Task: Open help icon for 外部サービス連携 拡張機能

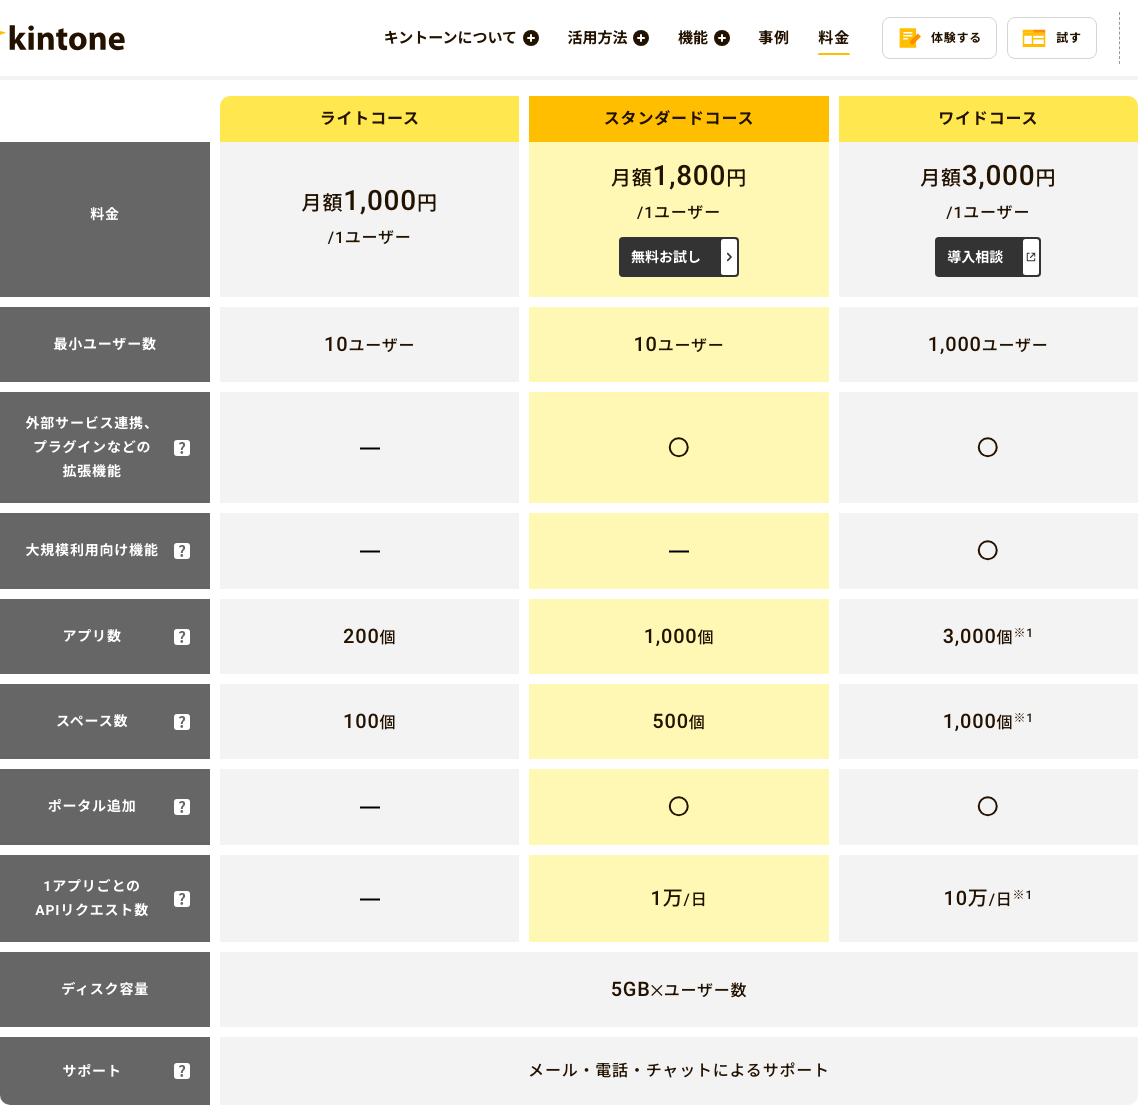Action: click(182, 448)
